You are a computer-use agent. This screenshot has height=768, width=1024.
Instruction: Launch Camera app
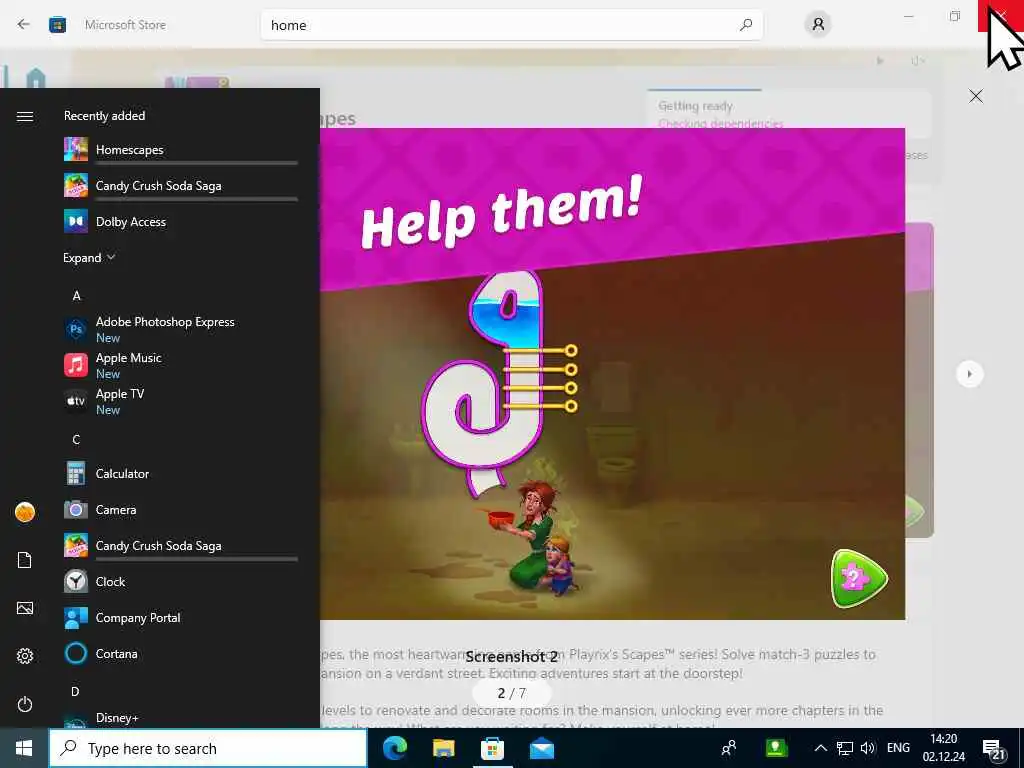pyautogui.click(x=181, y=509)
